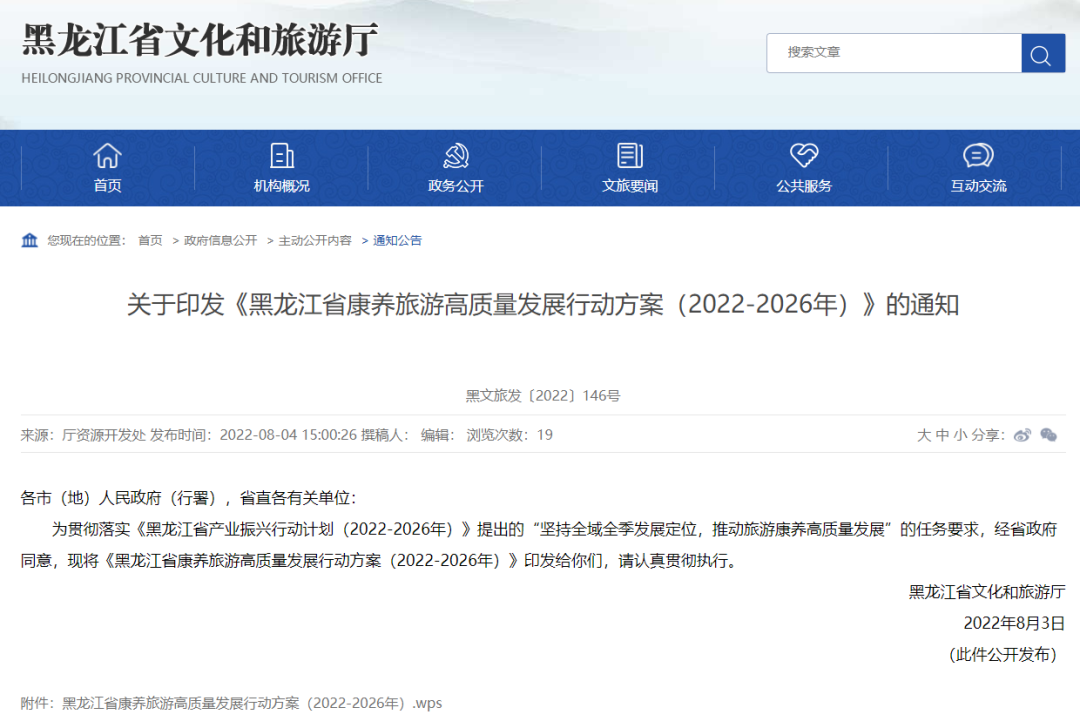The height and width of the screenshot is (728, 1080).
Task: Set font size to large 大
Action: [x=924, y=435]
